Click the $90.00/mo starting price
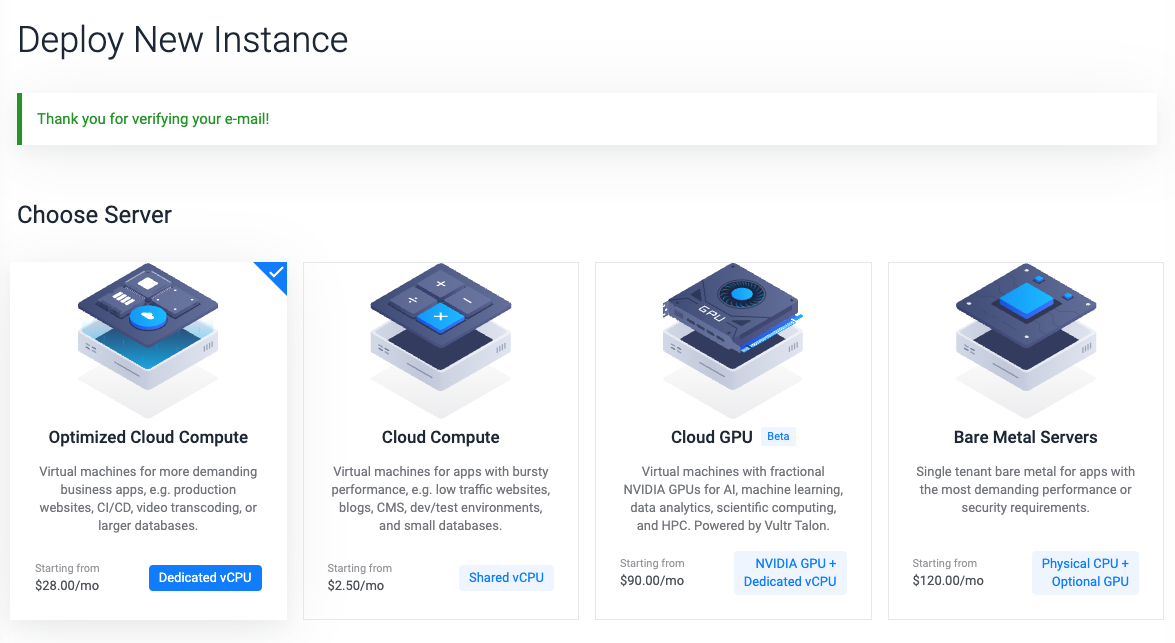Image resolution: width=1175 pixels, height=643 pixels. (x=652, y=581)
